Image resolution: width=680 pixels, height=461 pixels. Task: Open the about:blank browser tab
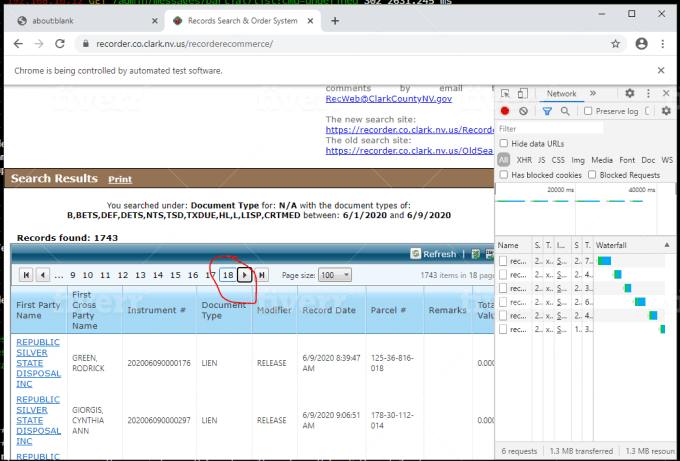(42, 19)
